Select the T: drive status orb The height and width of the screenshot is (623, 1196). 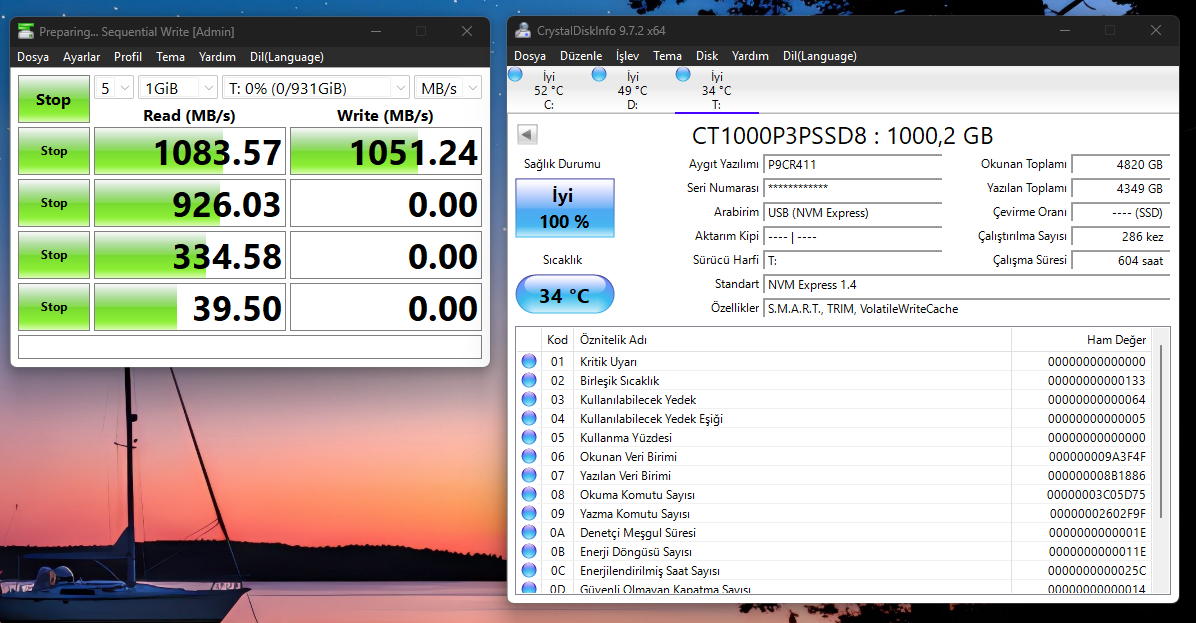[683, 74]
